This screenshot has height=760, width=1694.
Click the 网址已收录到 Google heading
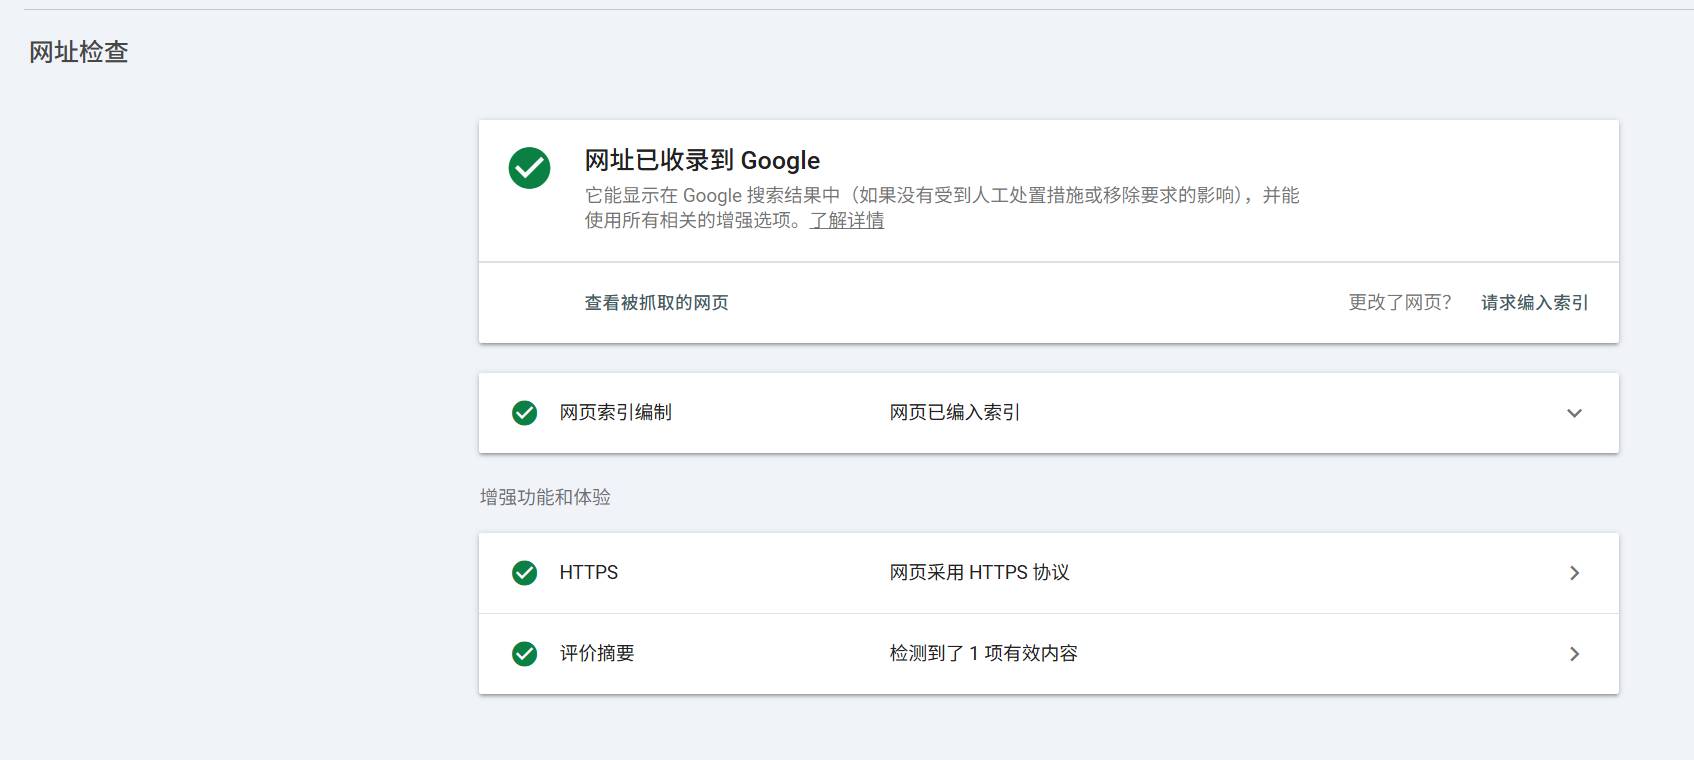coord(702,160)
